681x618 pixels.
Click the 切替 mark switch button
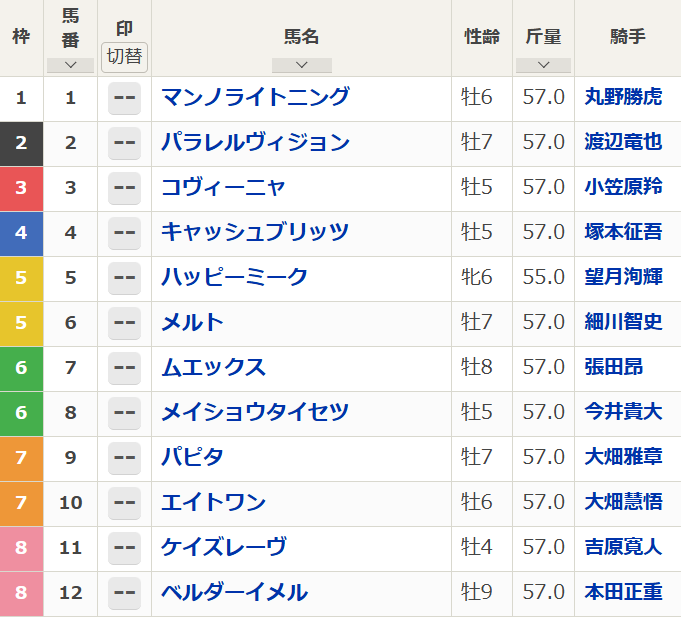(x=124, y=56)
